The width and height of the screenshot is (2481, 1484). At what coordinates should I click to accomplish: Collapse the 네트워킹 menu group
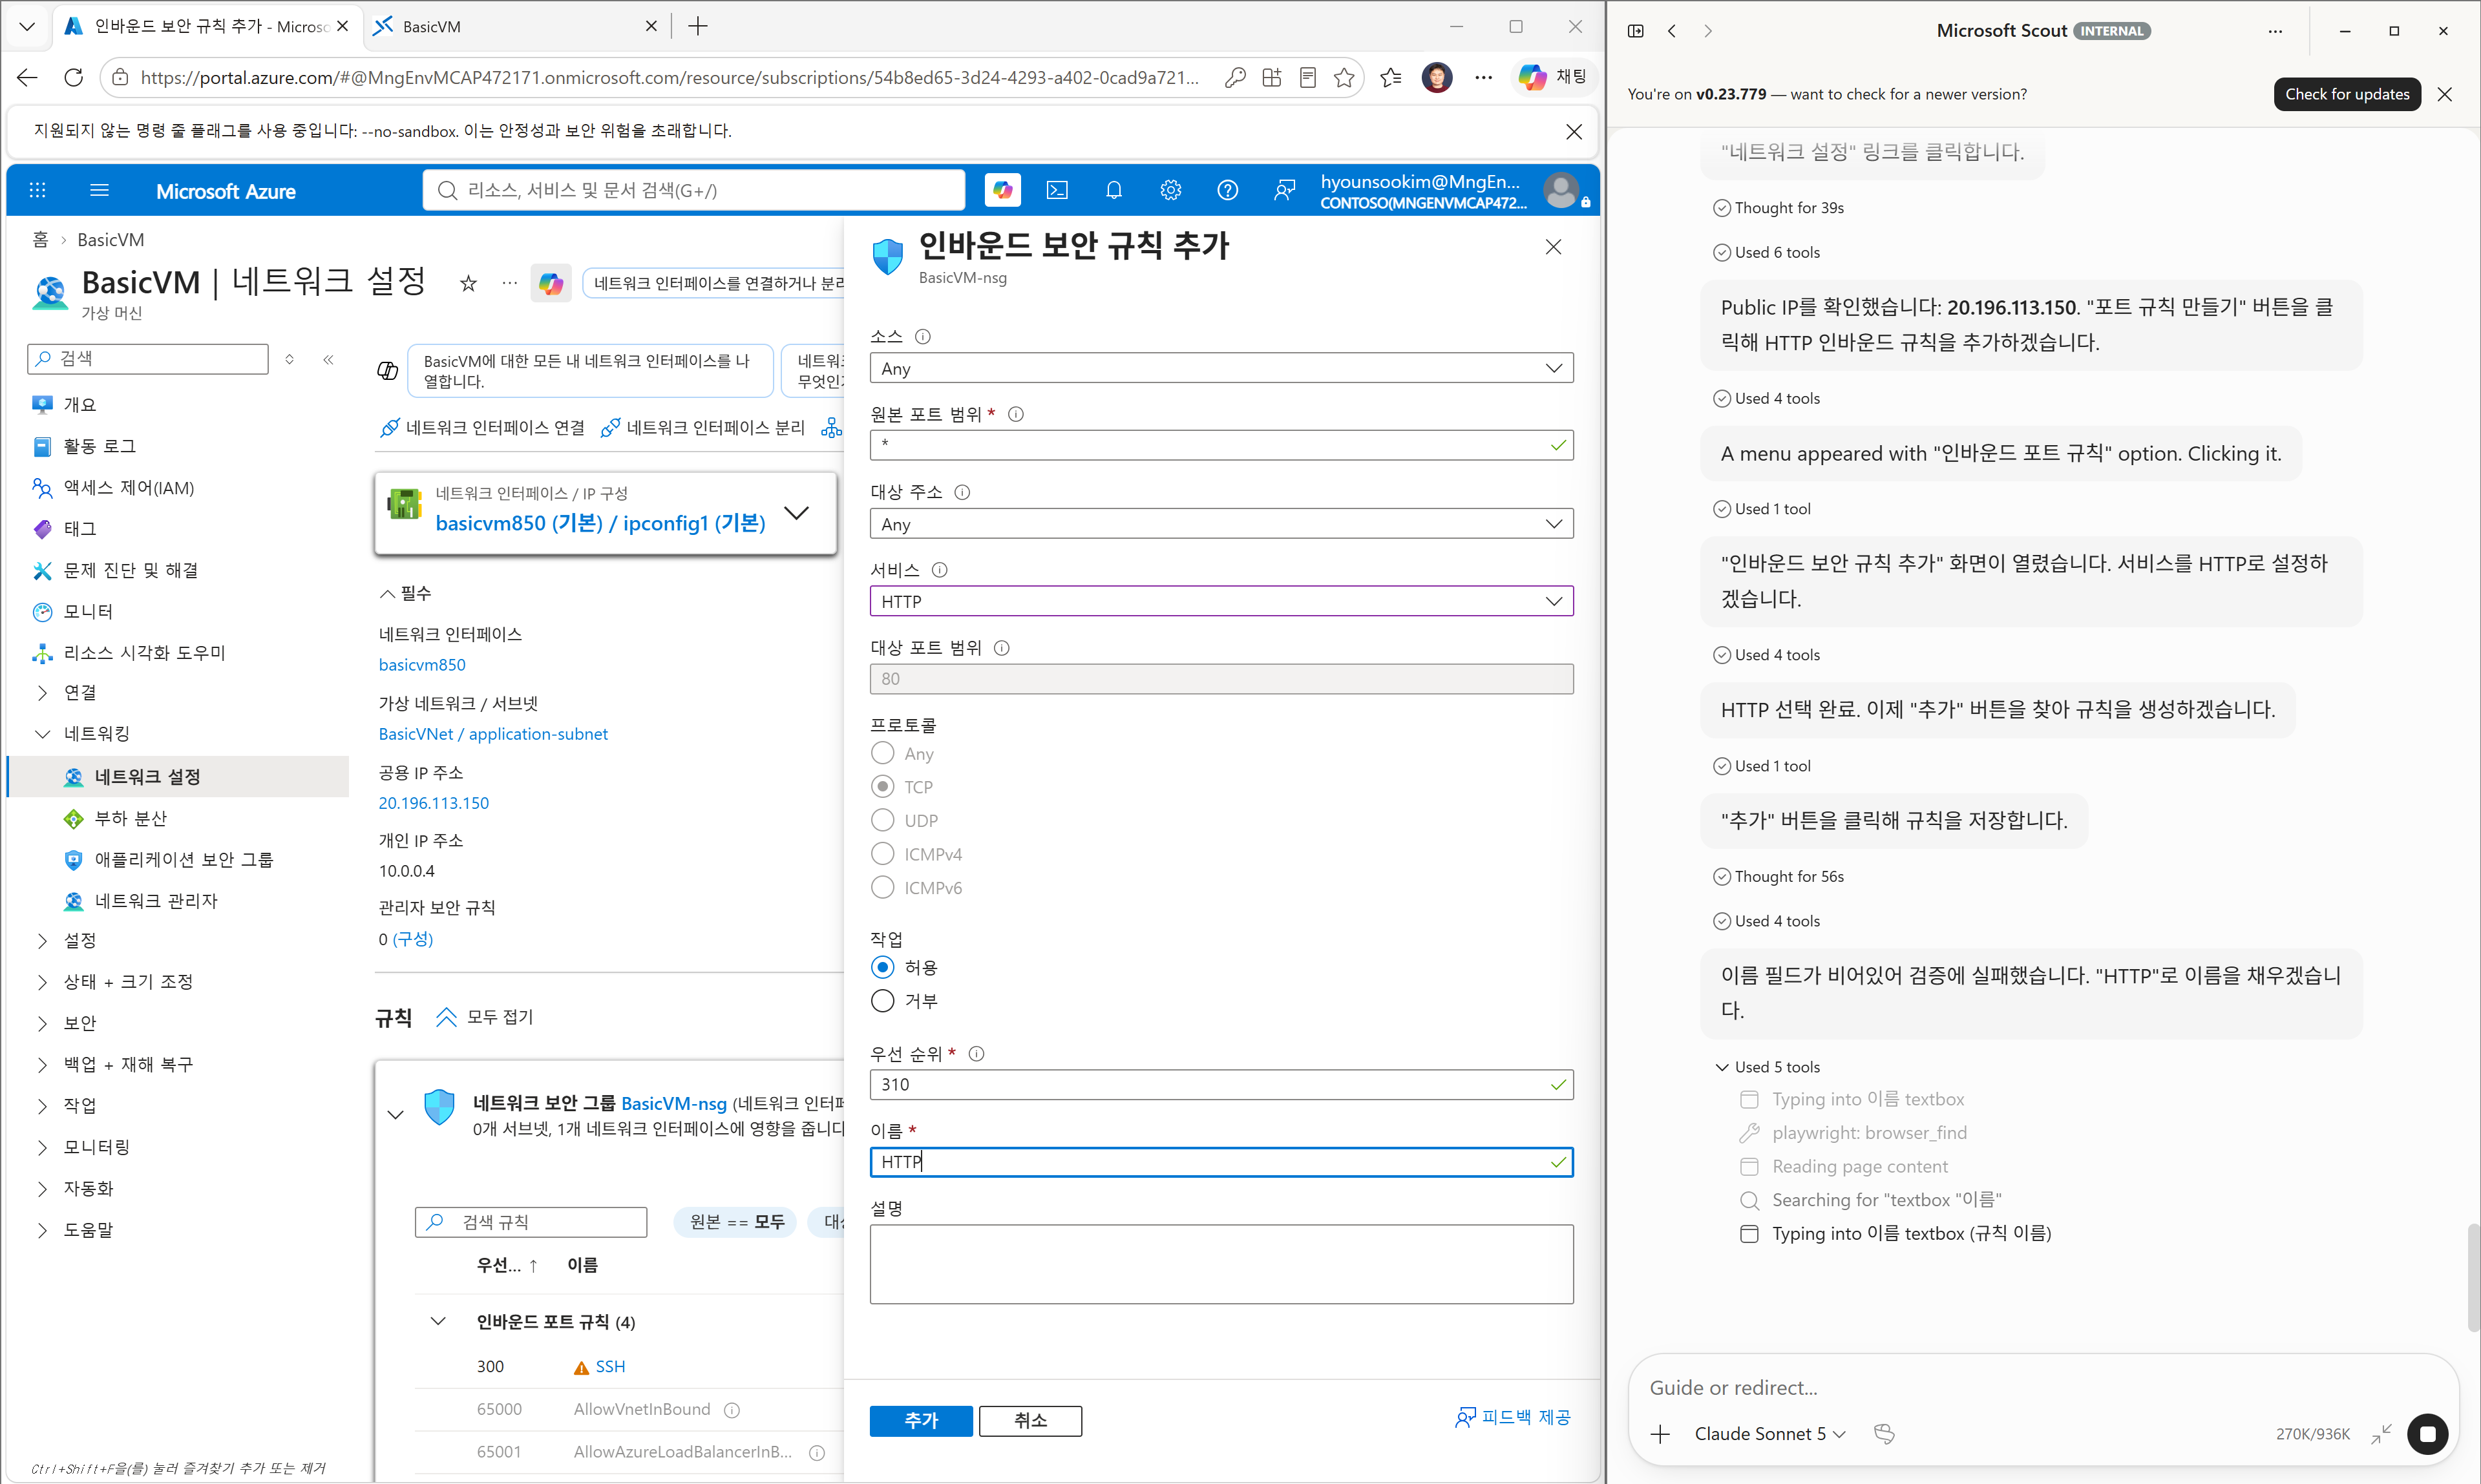pyautogui.click(x=42, y=734)
